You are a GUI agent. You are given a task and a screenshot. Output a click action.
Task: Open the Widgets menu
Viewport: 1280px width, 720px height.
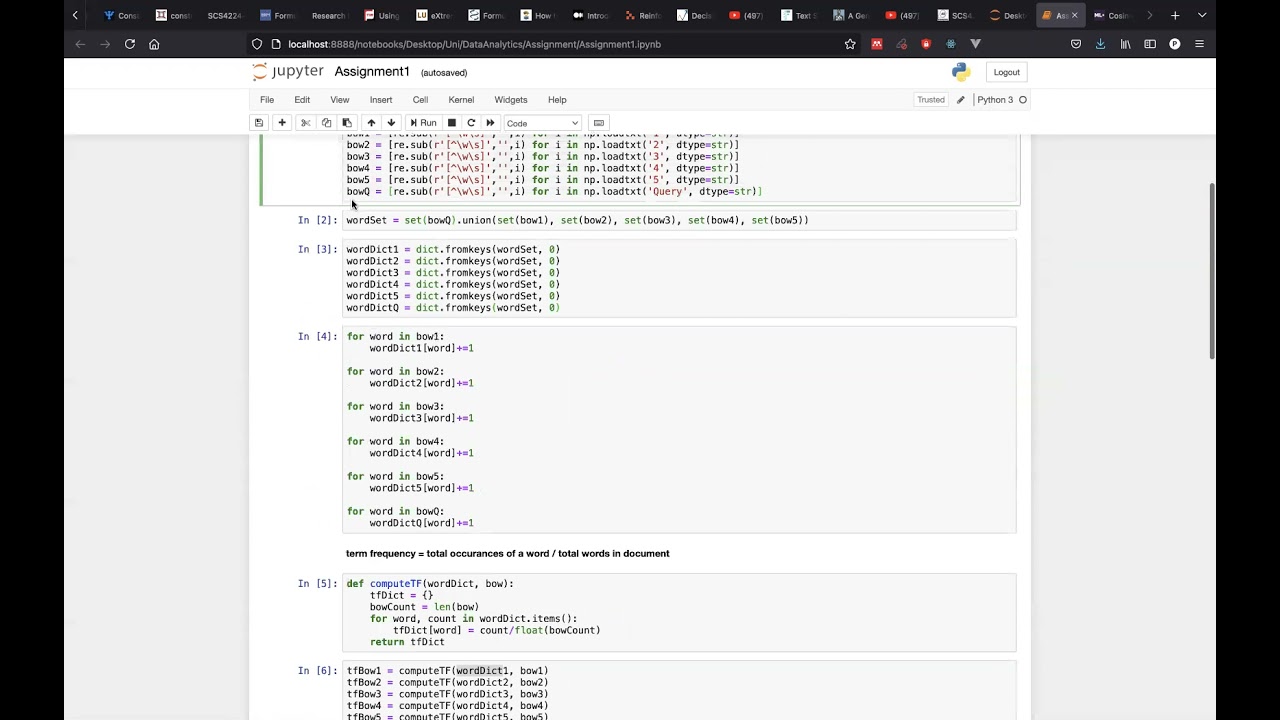click(511, 100)
